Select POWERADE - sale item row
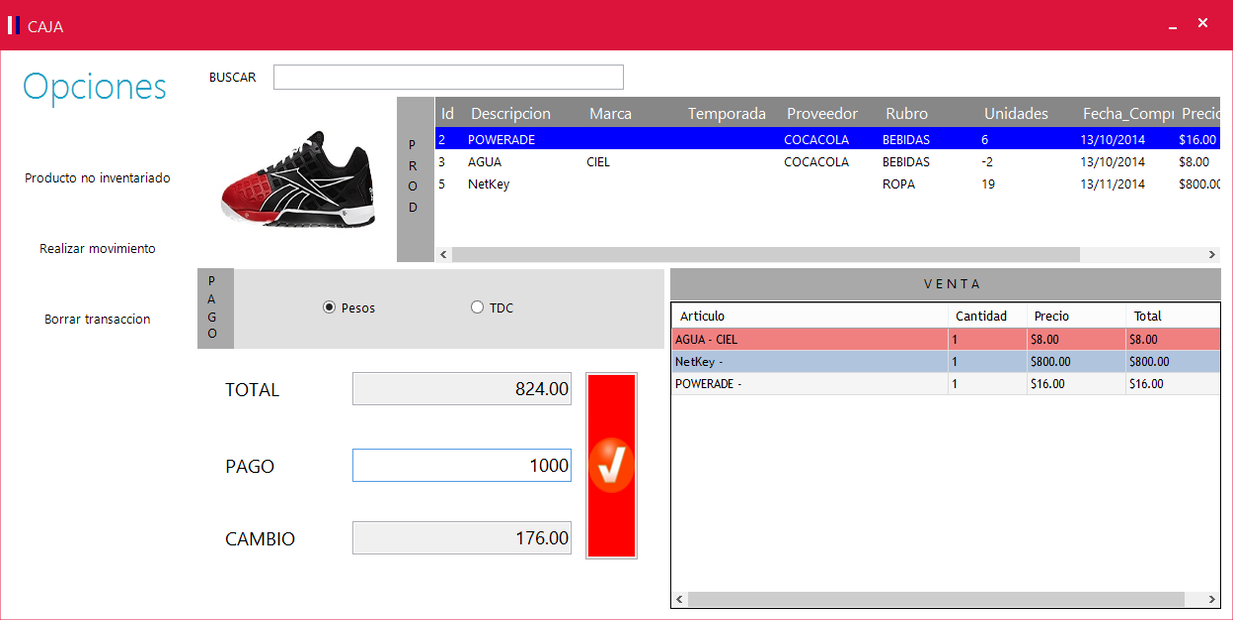1233x620 pixels. point(946,384)
